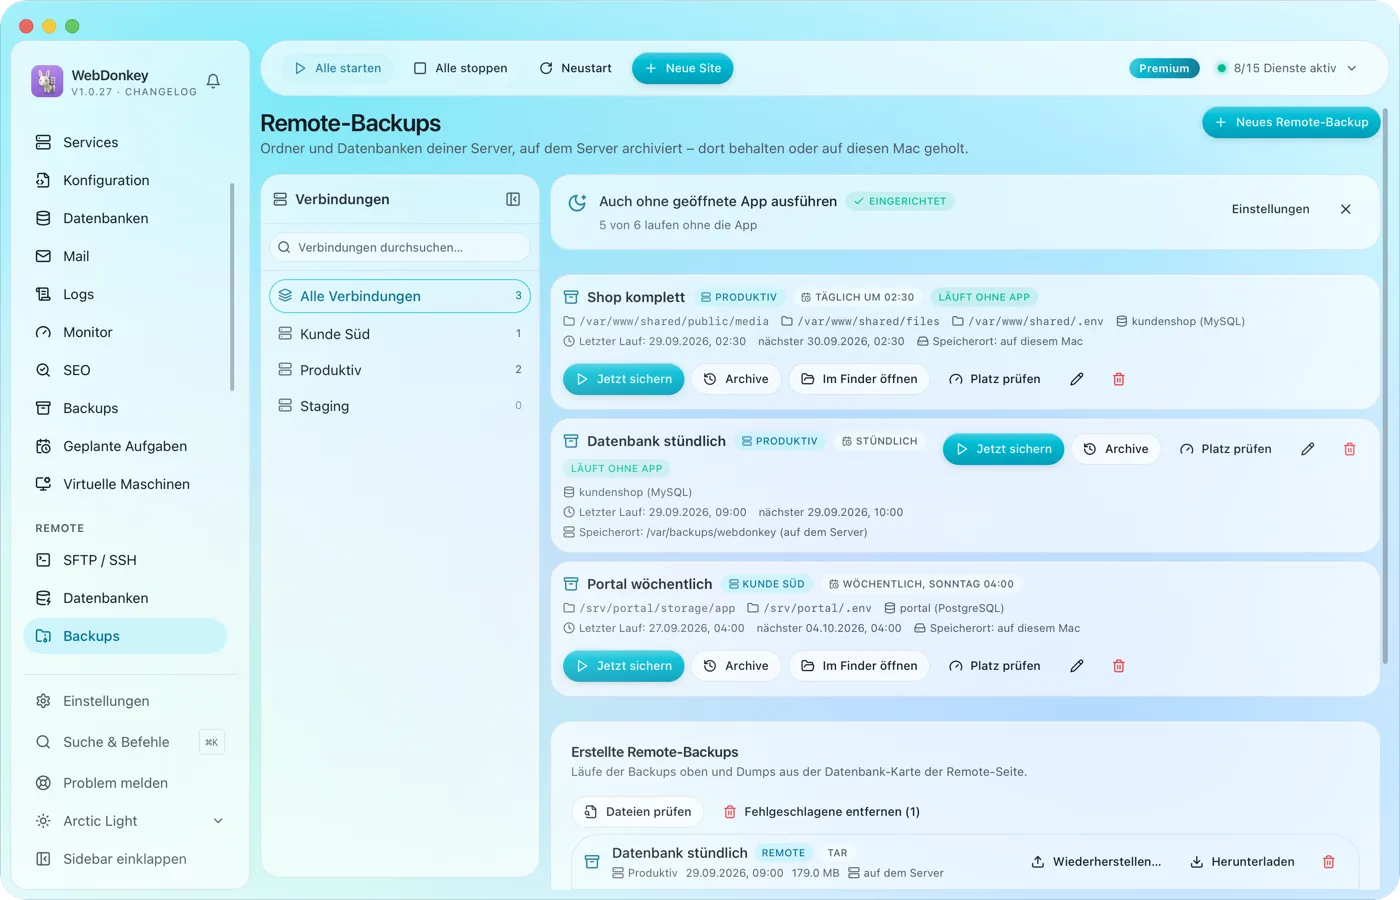Run Jetzt sichern for Shop komplett
This screenshot has height=900, width=1400.
coord(624,379)
